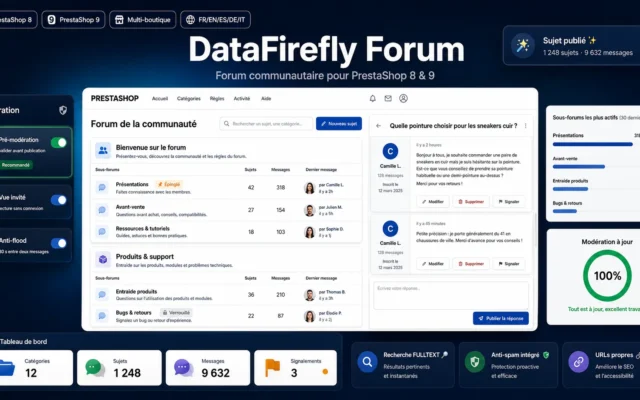The image size is (640, 400).
Task: Toggle the Vue invité switch
Action: 59,200
